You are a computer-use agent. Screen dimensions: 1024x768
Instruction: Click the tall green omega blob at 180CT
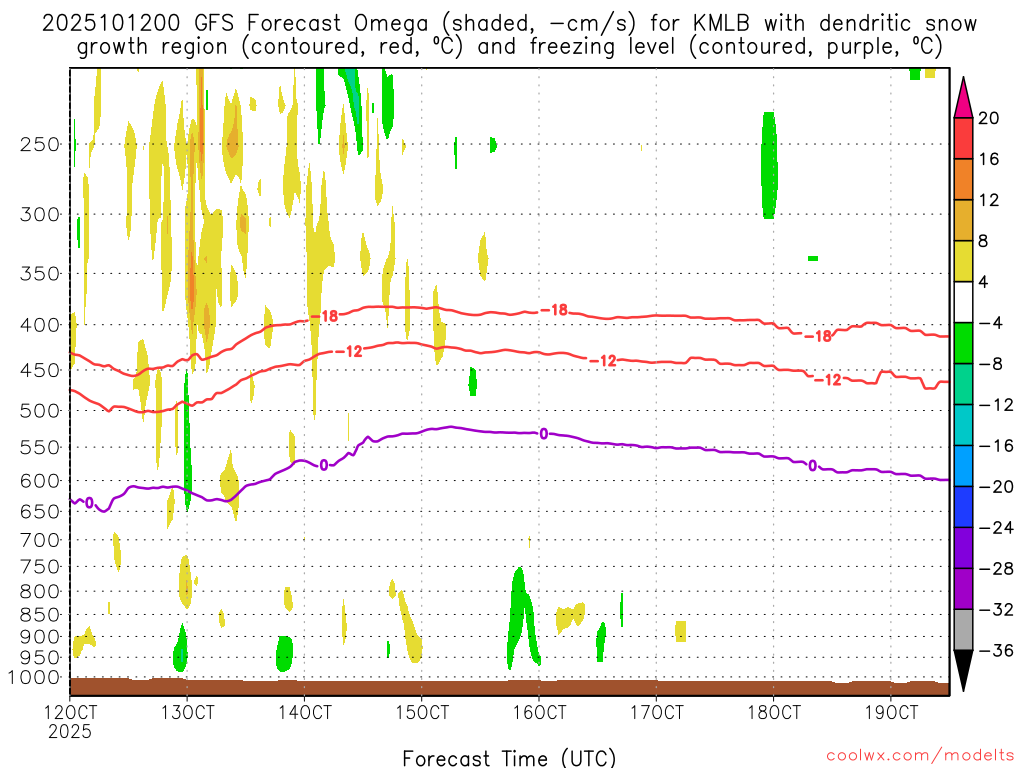769,165
